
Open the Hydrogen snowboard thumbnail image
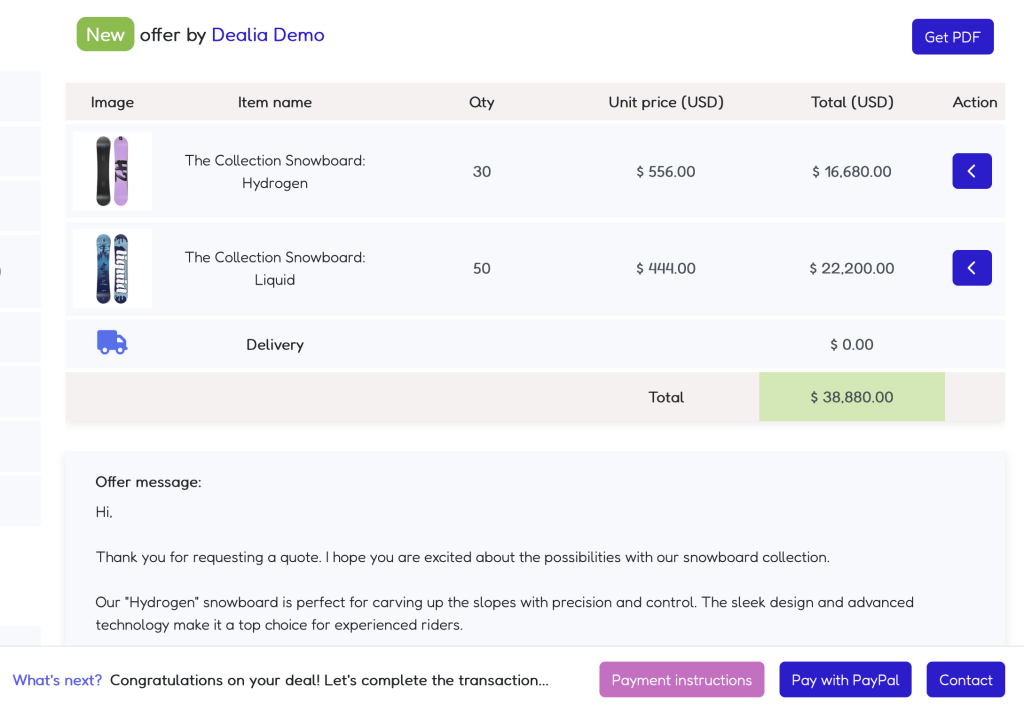[112, 171]
